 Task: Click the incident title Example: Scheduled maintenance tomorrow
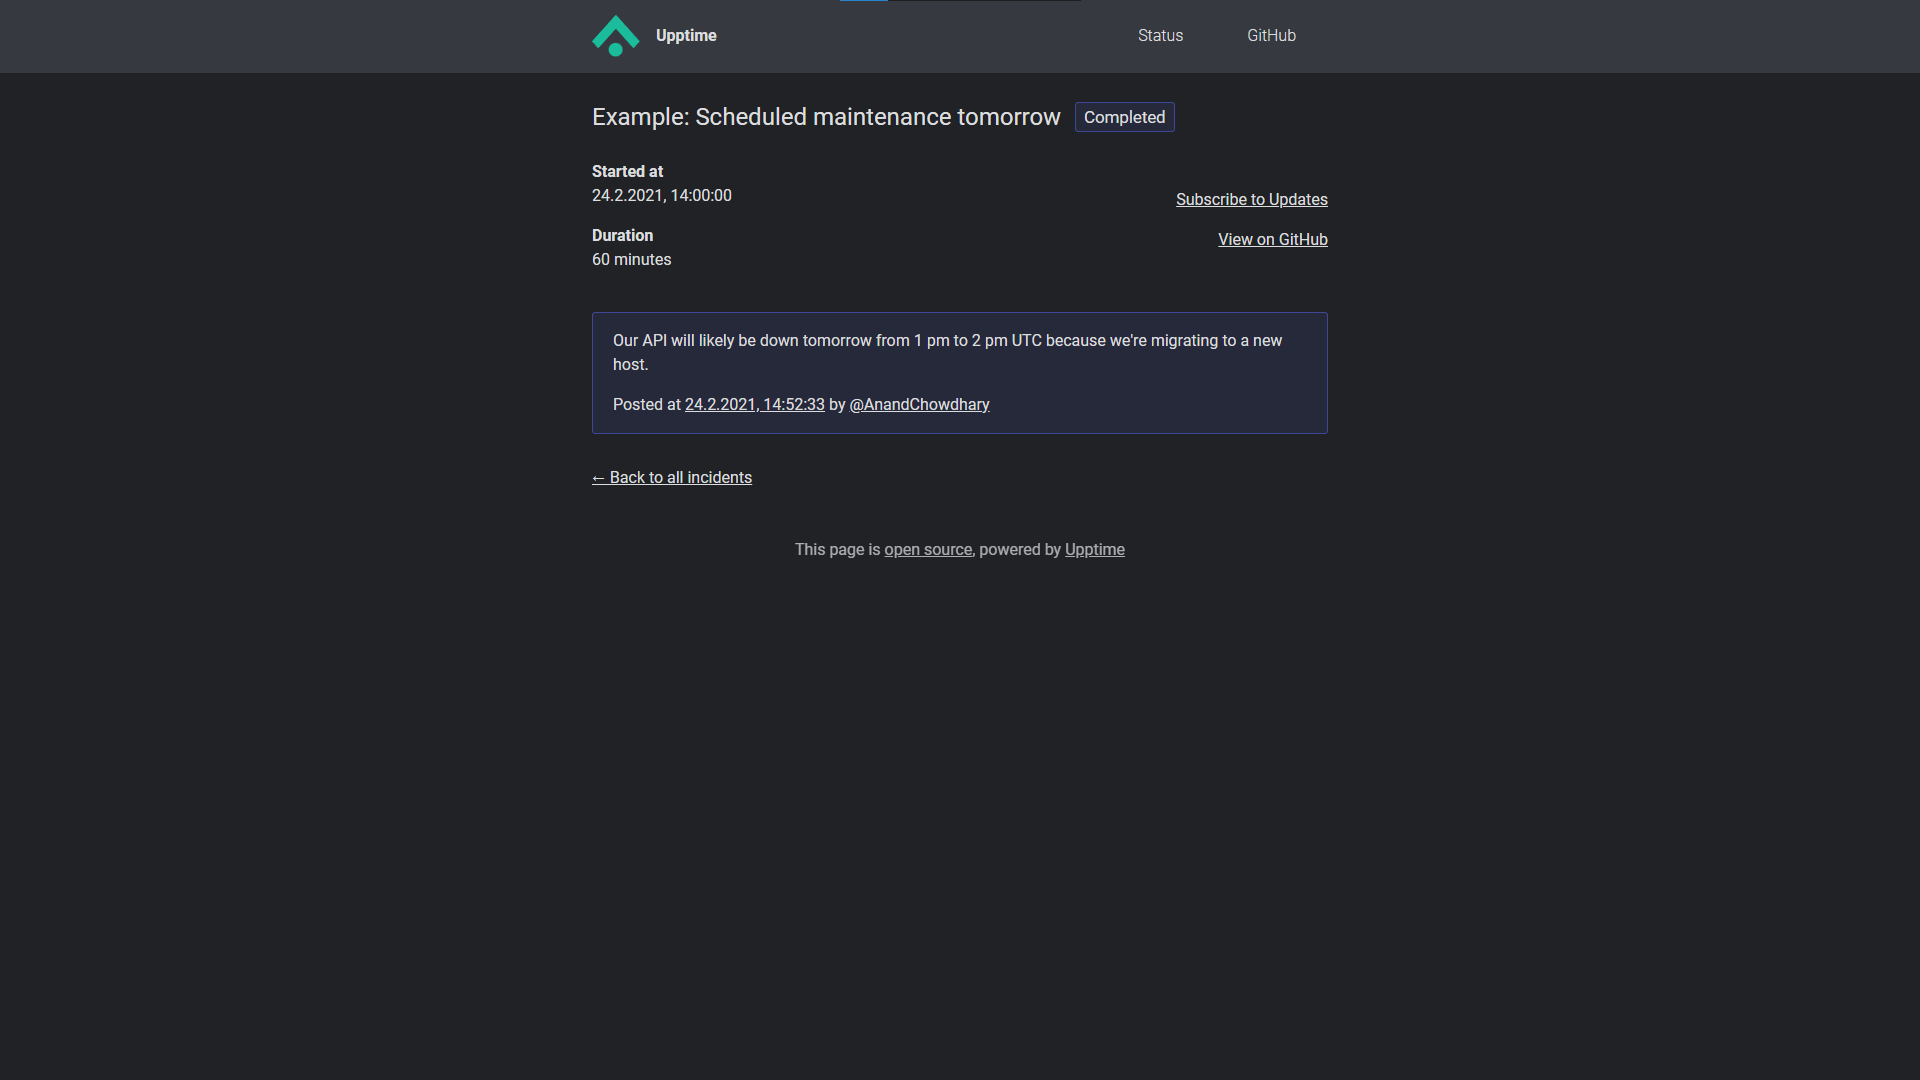tap(826, 117)
